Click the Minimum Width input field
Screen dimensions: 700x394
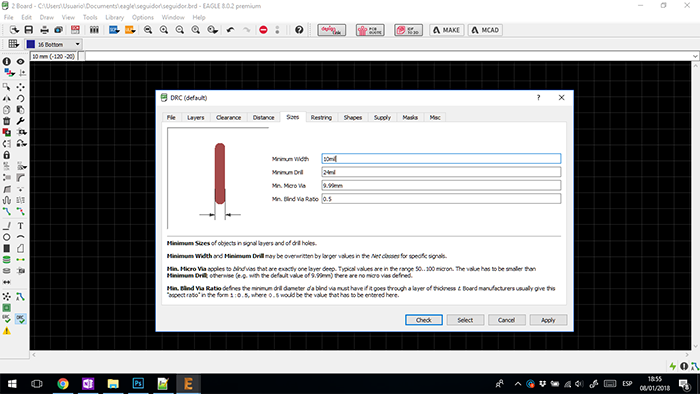pyautogui.click(x=441, y=158)
